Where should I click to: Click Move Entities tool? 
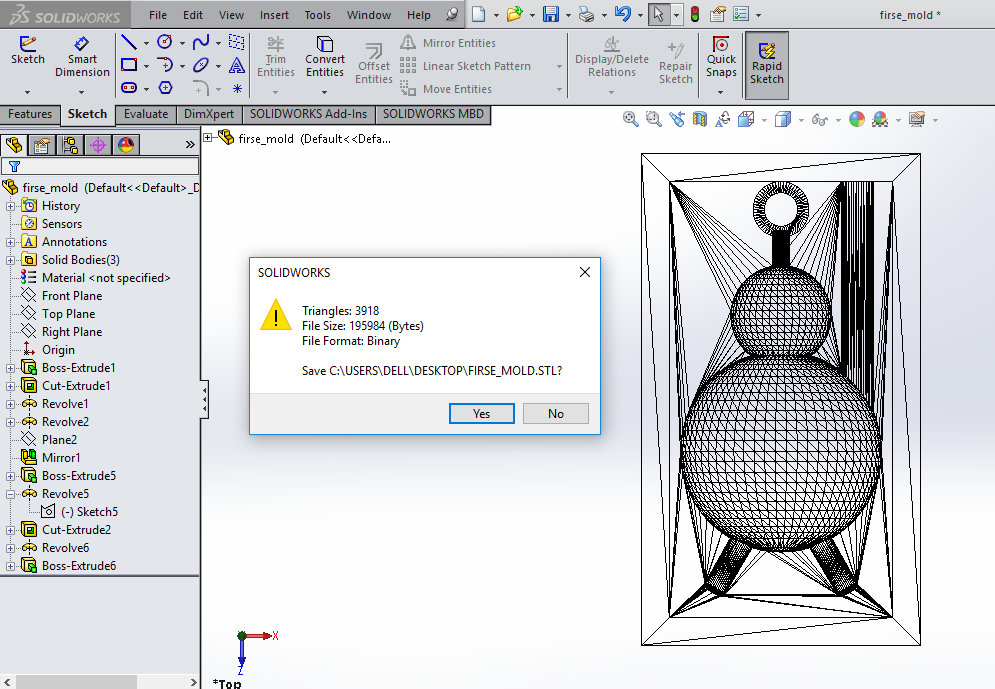(446, 89)
